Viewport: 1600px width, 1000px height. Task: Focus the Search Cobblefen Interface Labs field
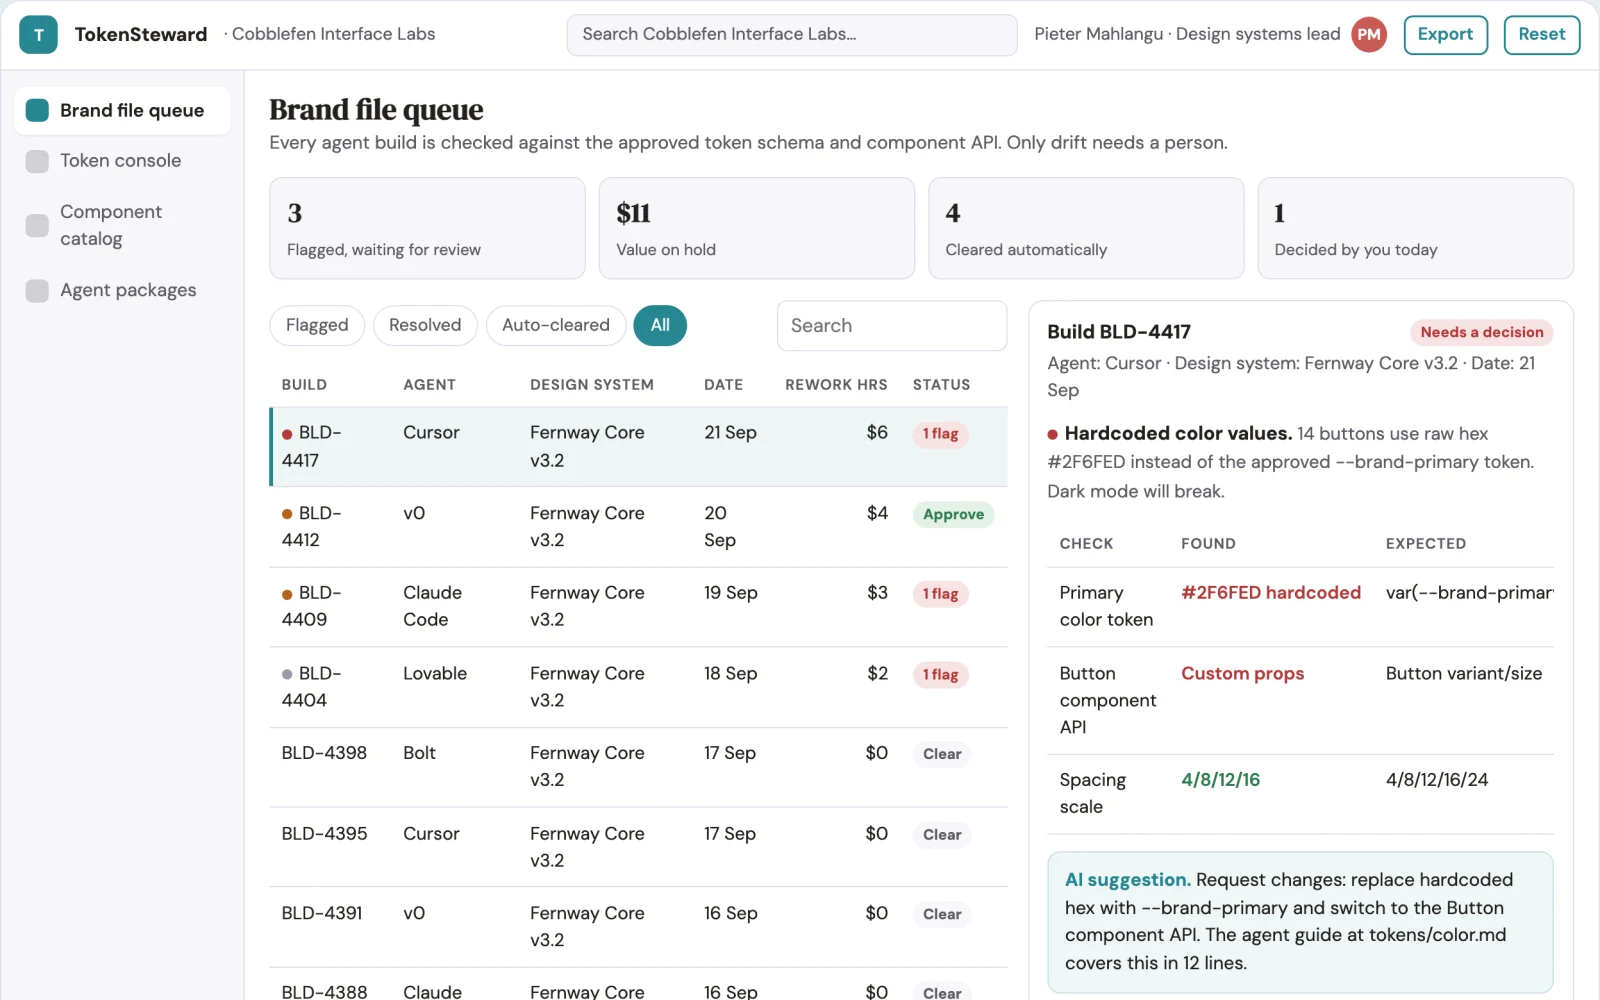click(x=792, y=35)
